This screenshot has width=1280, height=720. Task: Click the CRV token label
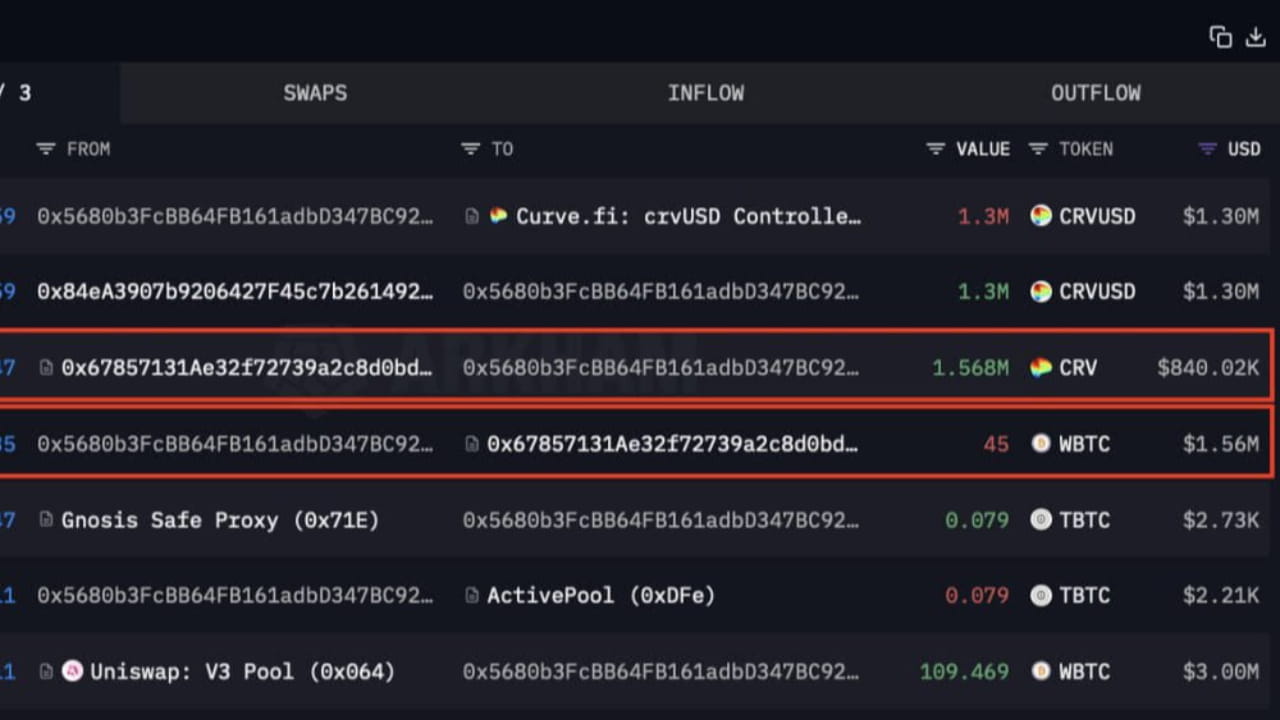coord(1078,368)
